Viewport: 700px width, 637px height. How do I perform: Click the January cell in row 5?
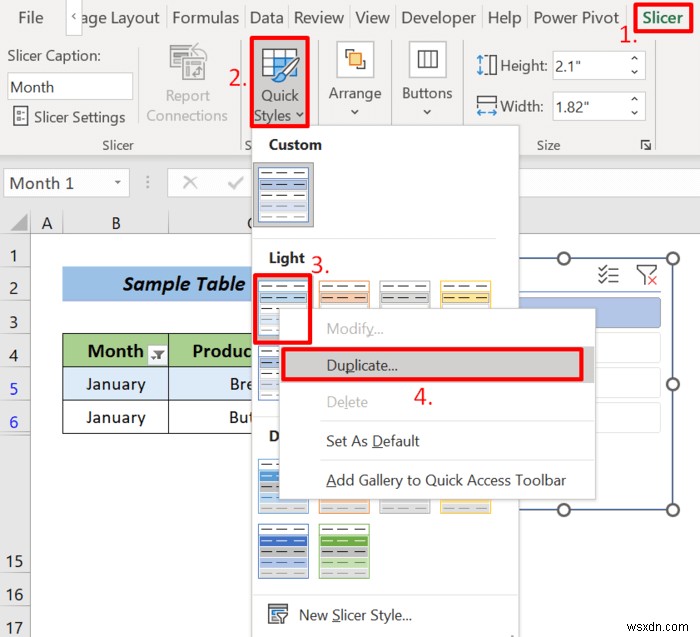click(116, 384)
